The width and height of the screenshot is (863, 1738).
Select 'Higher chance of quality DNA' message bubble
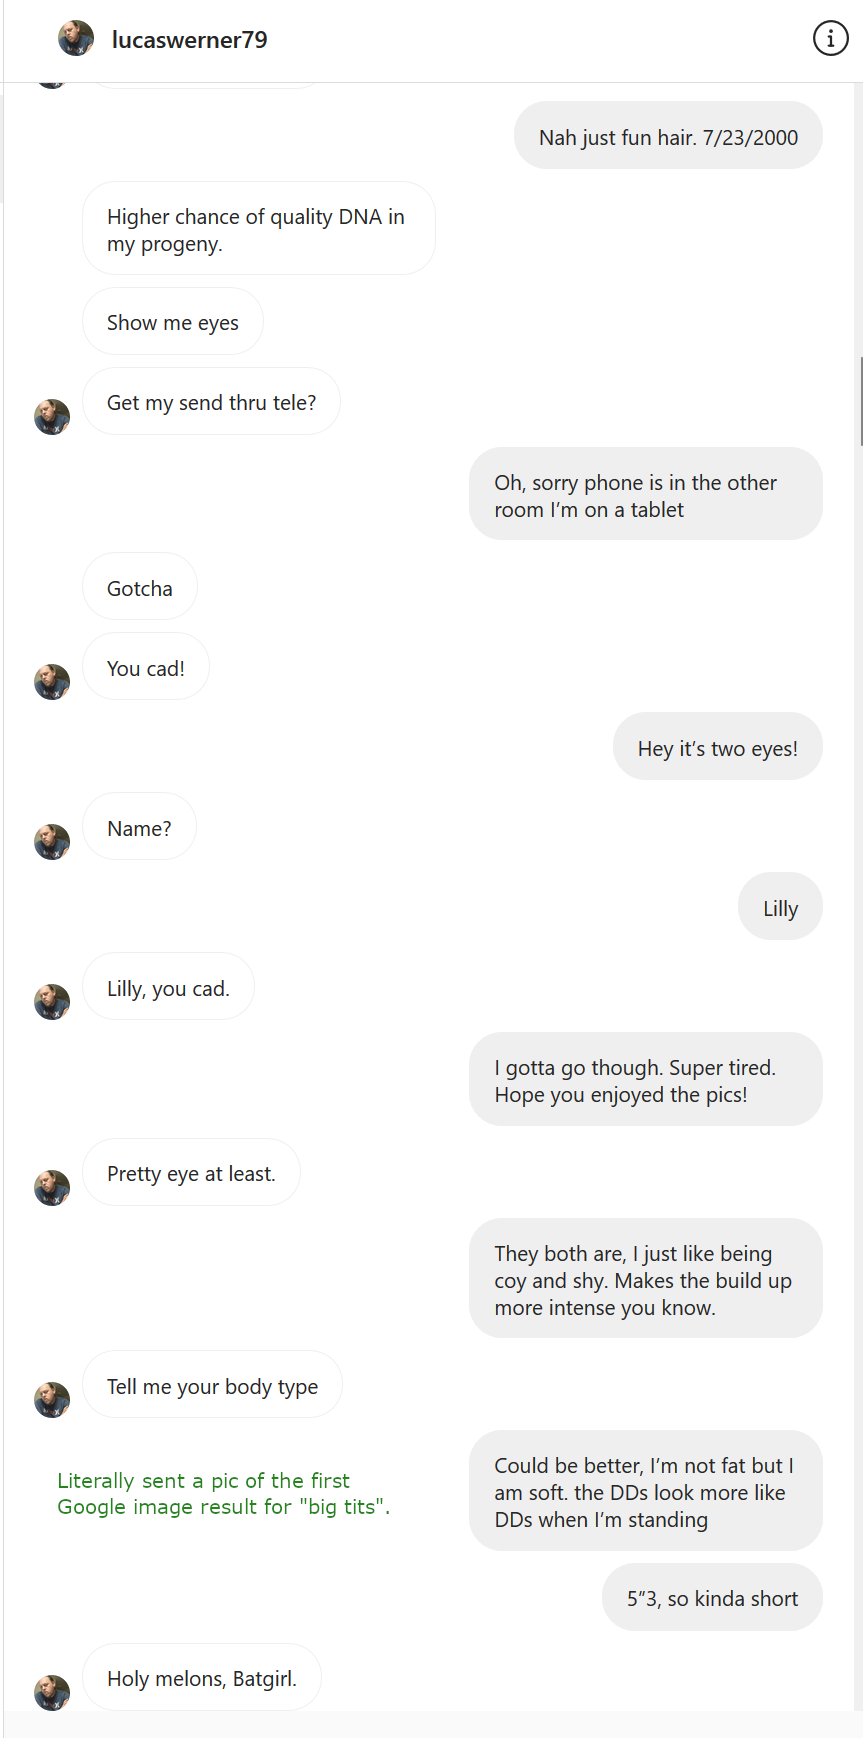pos(259,228)
